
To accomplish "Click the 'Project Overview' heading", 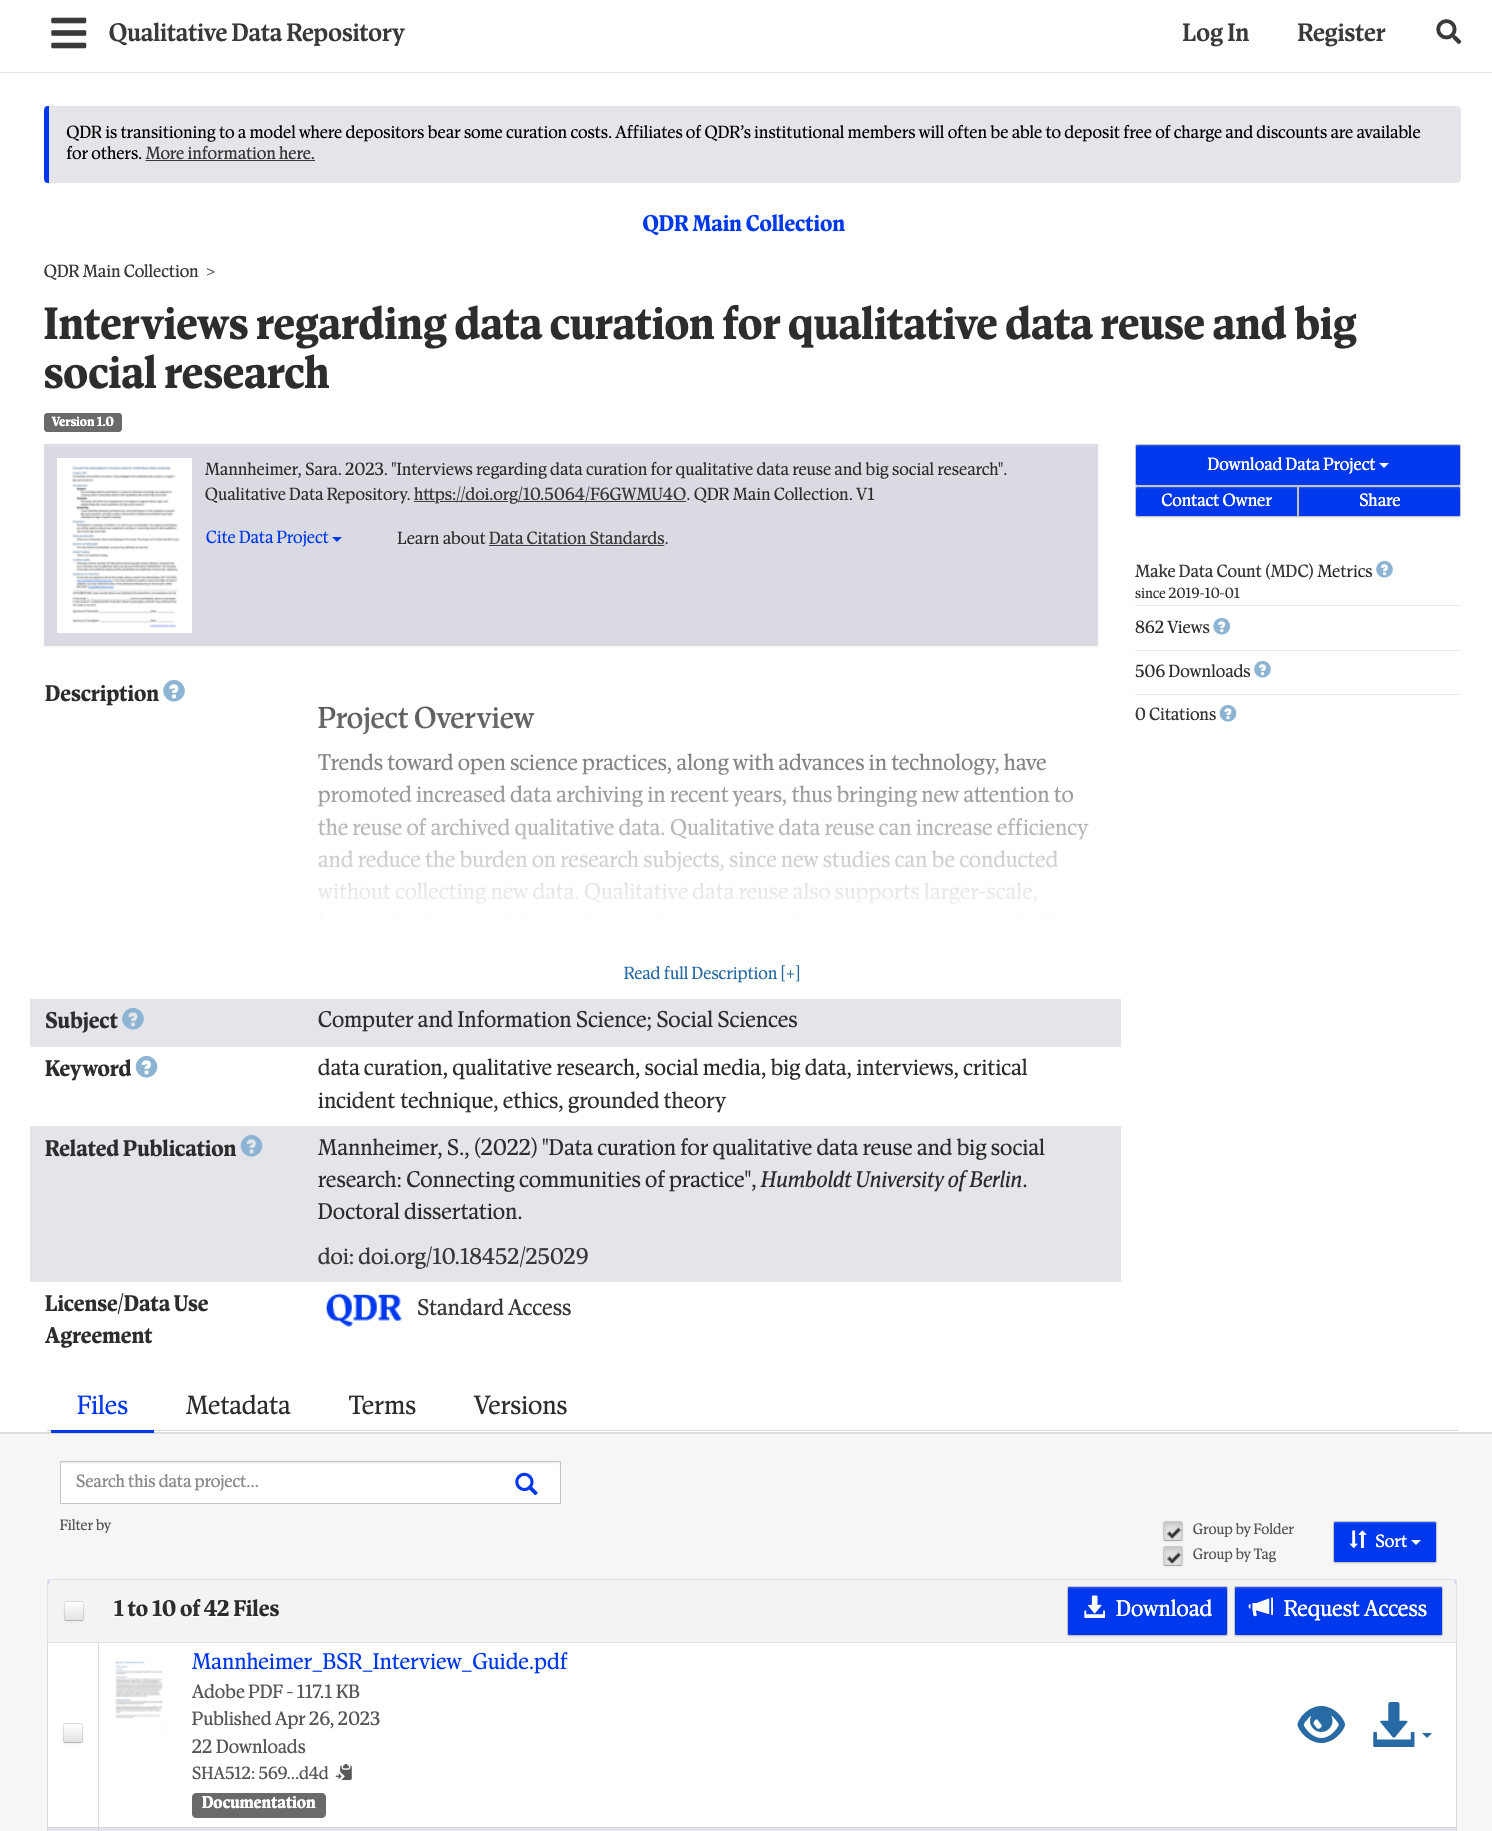I will [x=425, y=718].
